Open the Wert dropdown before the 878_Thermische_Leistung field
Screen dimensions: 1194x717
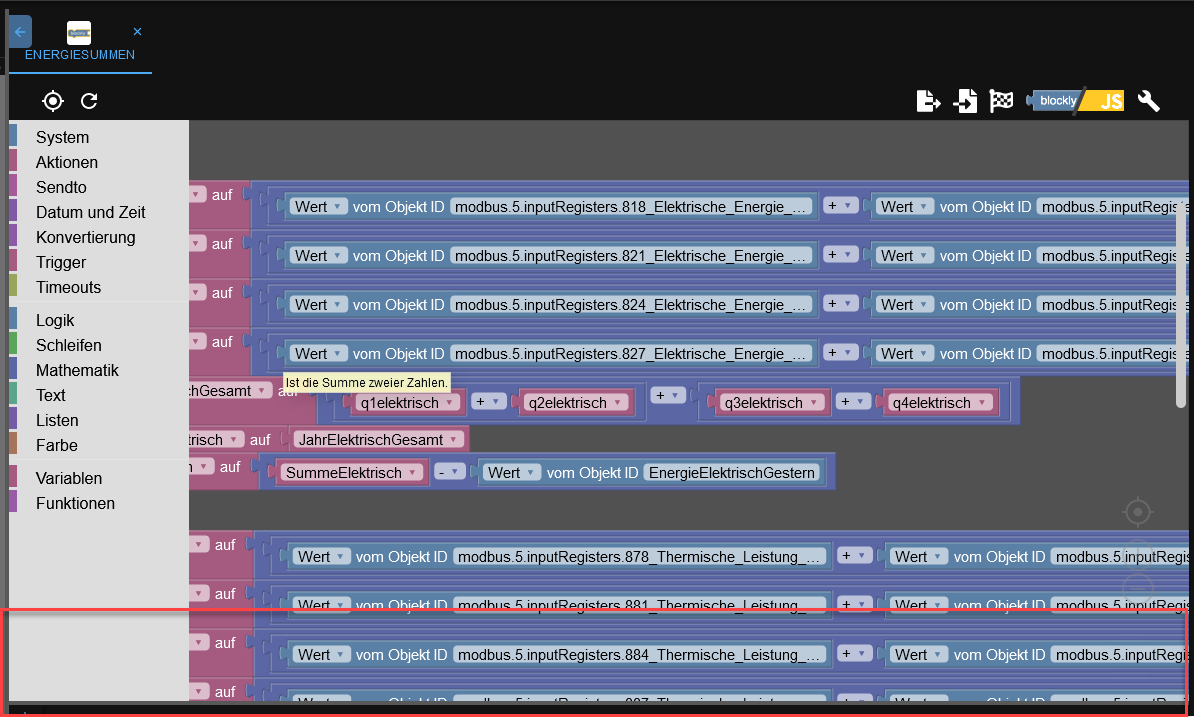[x=321, y=557]
